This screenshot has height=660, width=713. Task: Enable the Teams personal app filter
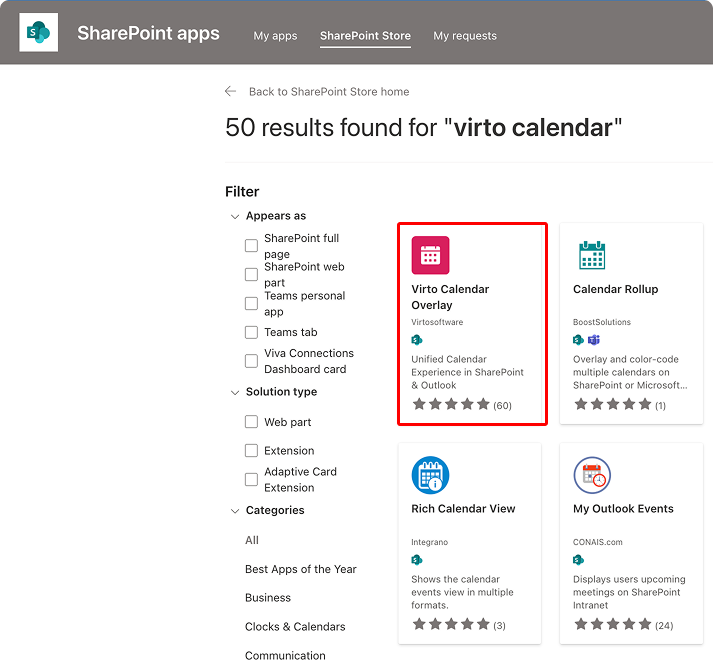(251, 303)
